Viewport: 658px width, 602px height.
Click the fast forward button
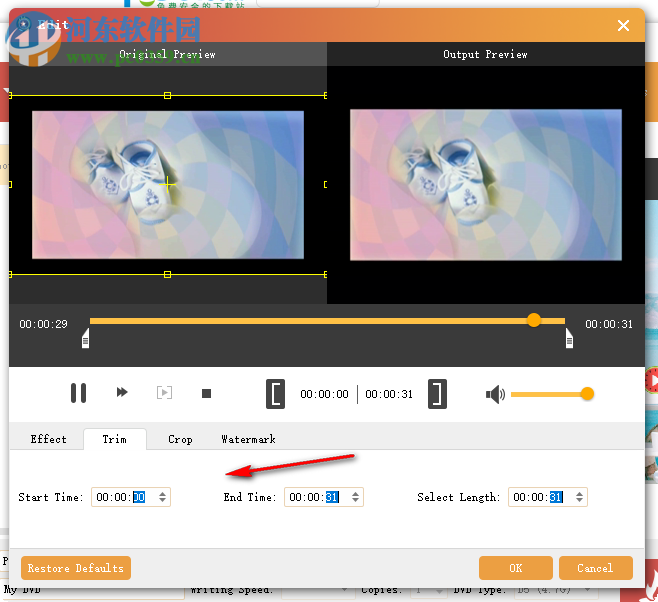[x=122, y=393]
